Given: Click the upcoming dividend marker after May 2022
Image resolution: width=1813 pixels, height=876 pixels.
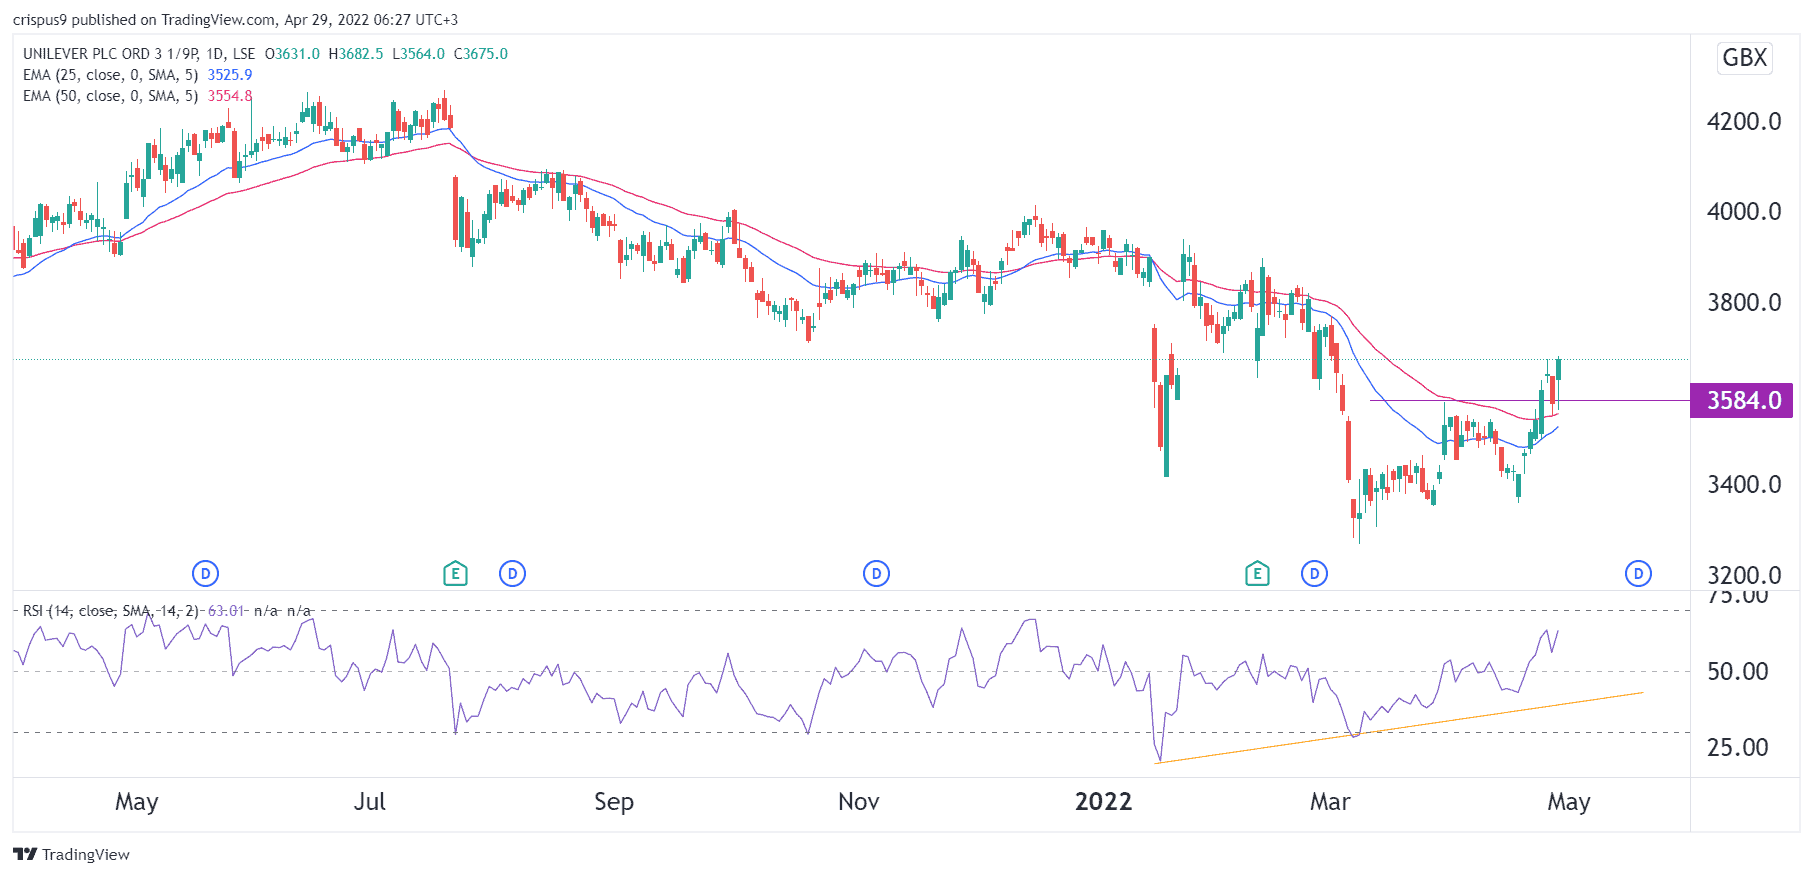Looking at the screenshot, I should pyautogui.click(x=1638, y=574).
